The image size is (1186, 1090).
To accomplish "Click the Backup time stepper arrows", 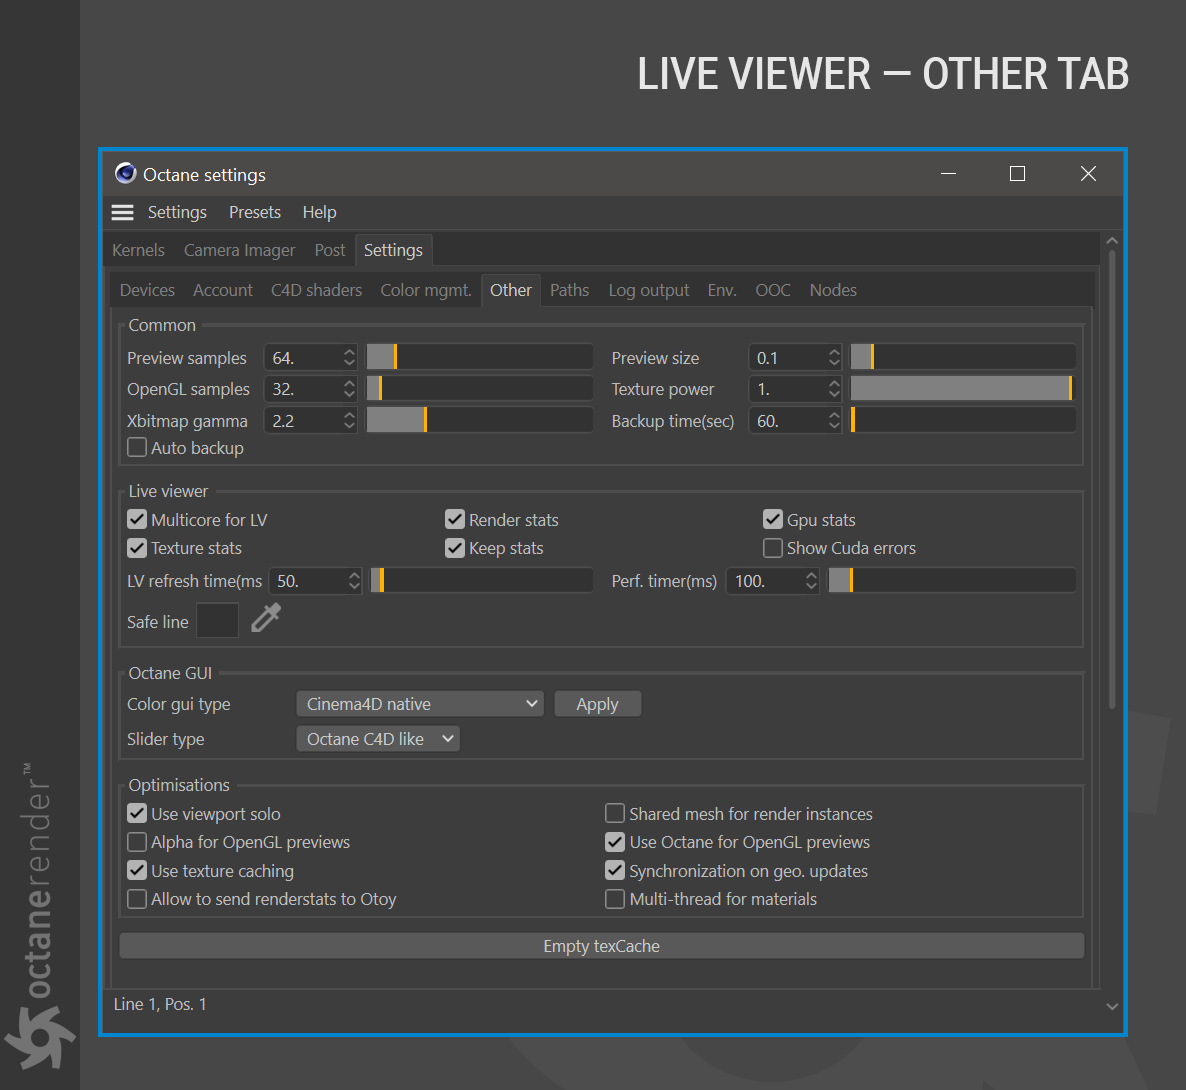I will [x=834, y=421].
